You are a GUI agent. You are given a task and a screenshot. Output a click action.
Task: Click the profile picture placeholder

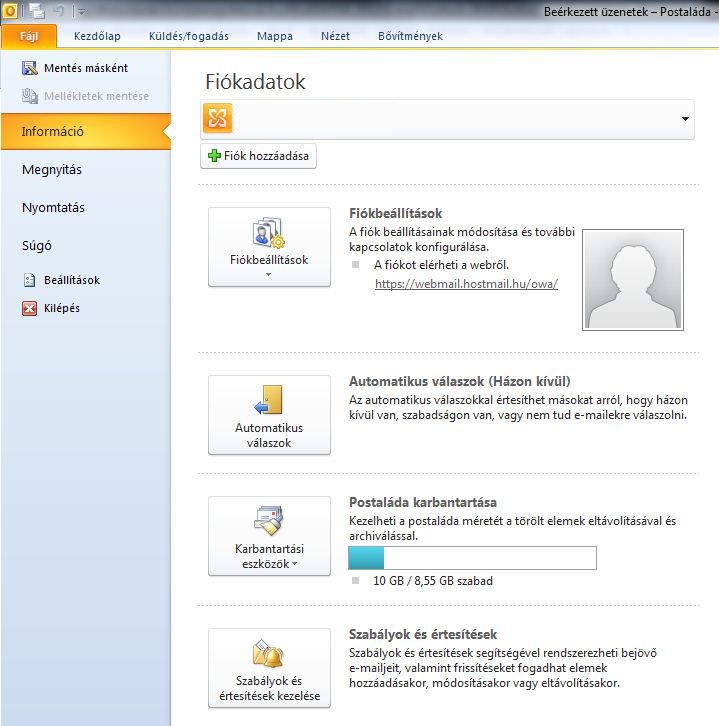(633, 280)
